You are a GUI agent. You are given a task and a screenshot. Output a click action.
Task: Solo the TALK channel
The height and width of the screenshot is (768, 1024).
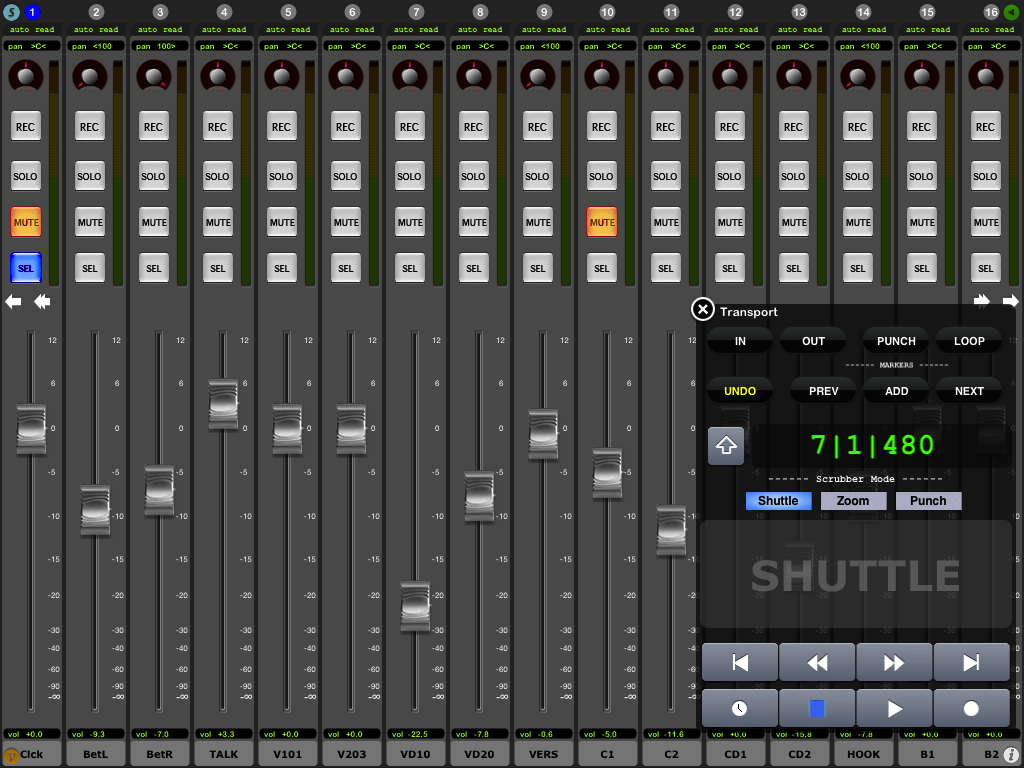coord(217,176)
